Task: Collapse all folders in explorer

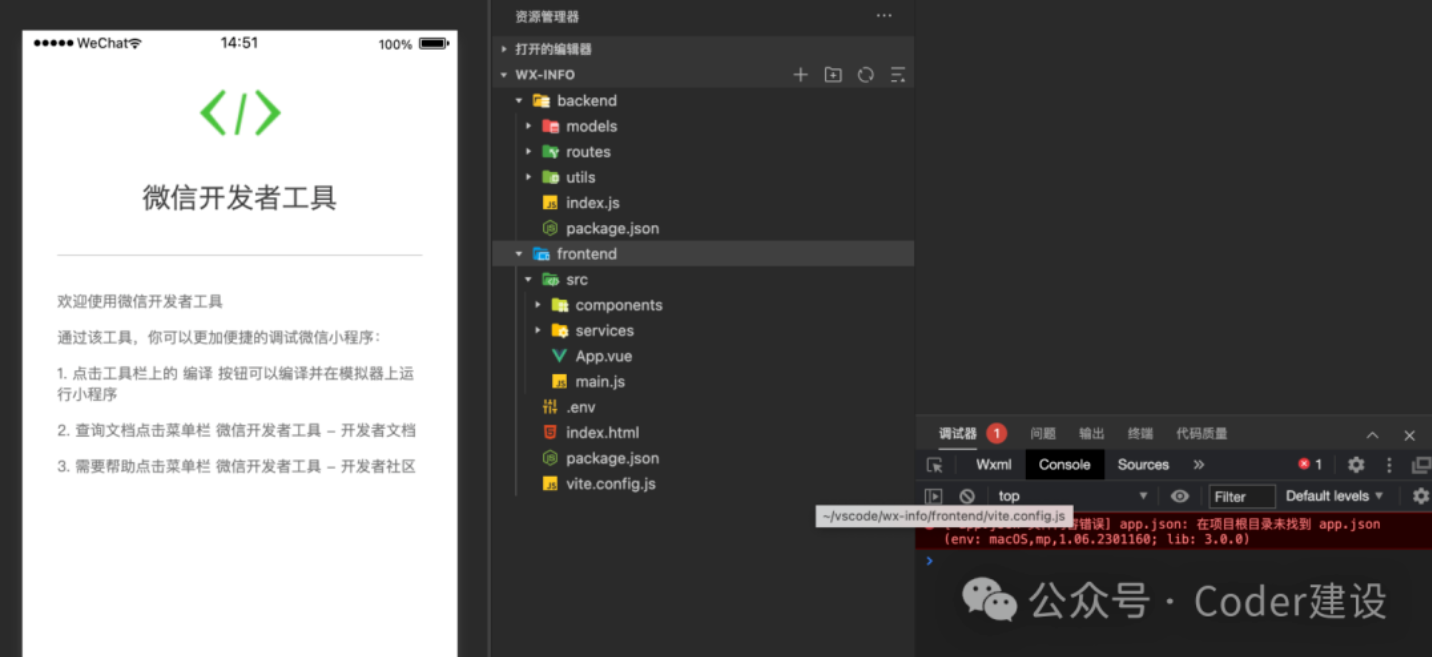Action: click(898, 75)
